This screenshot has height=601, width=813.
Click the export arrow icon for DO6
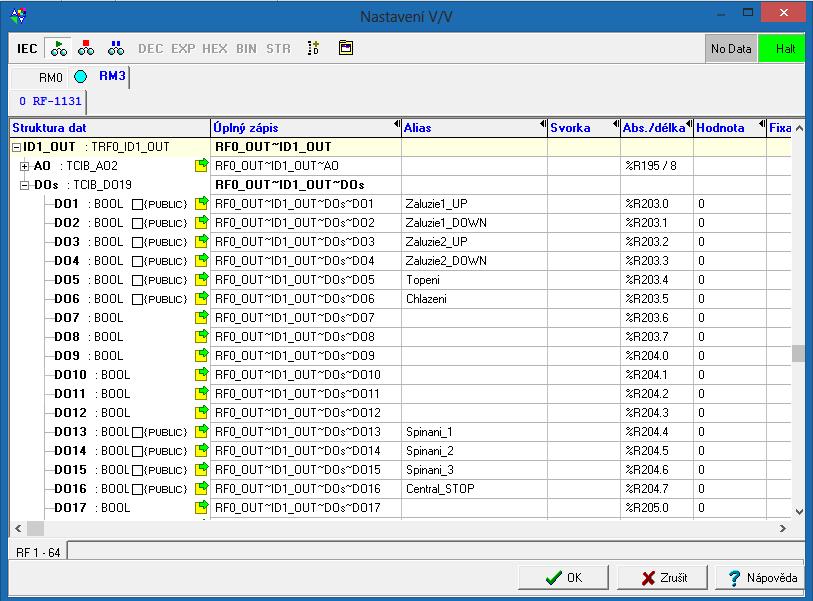[x=202, y=299]
